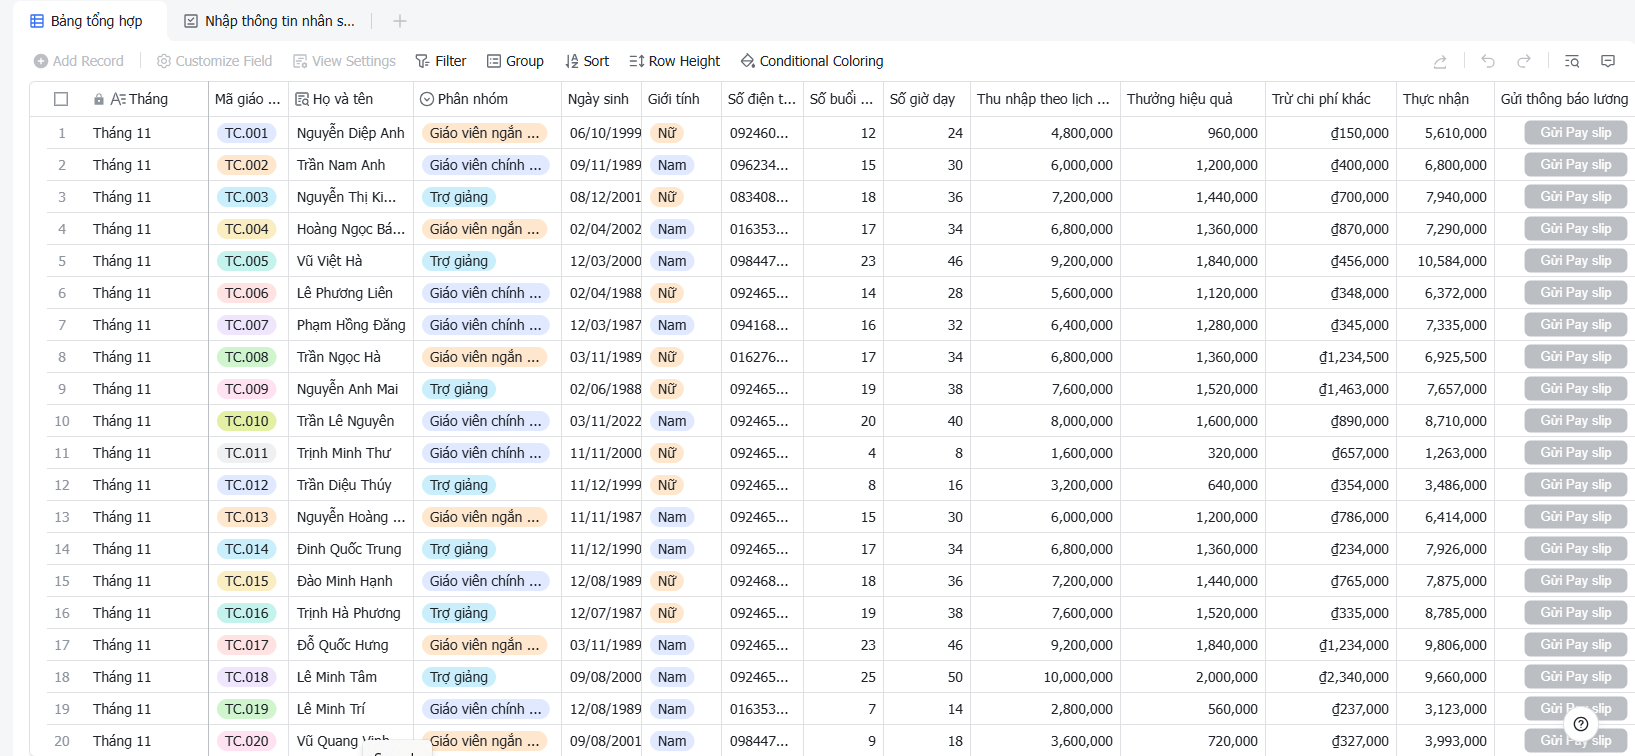Viewport: 1635px width, 756px height.
Task: Switch to Nhập thông tin nhân s... tab
Action: pos(270,21)
